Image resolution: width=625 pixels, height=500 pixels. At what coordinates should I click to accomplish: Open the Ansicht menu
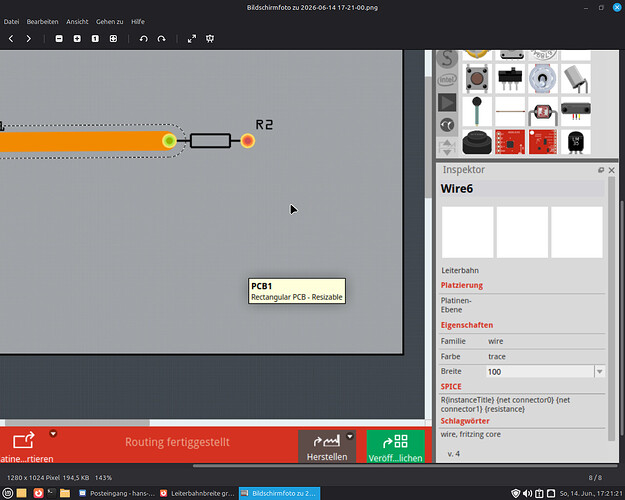(x=77, y=22)
